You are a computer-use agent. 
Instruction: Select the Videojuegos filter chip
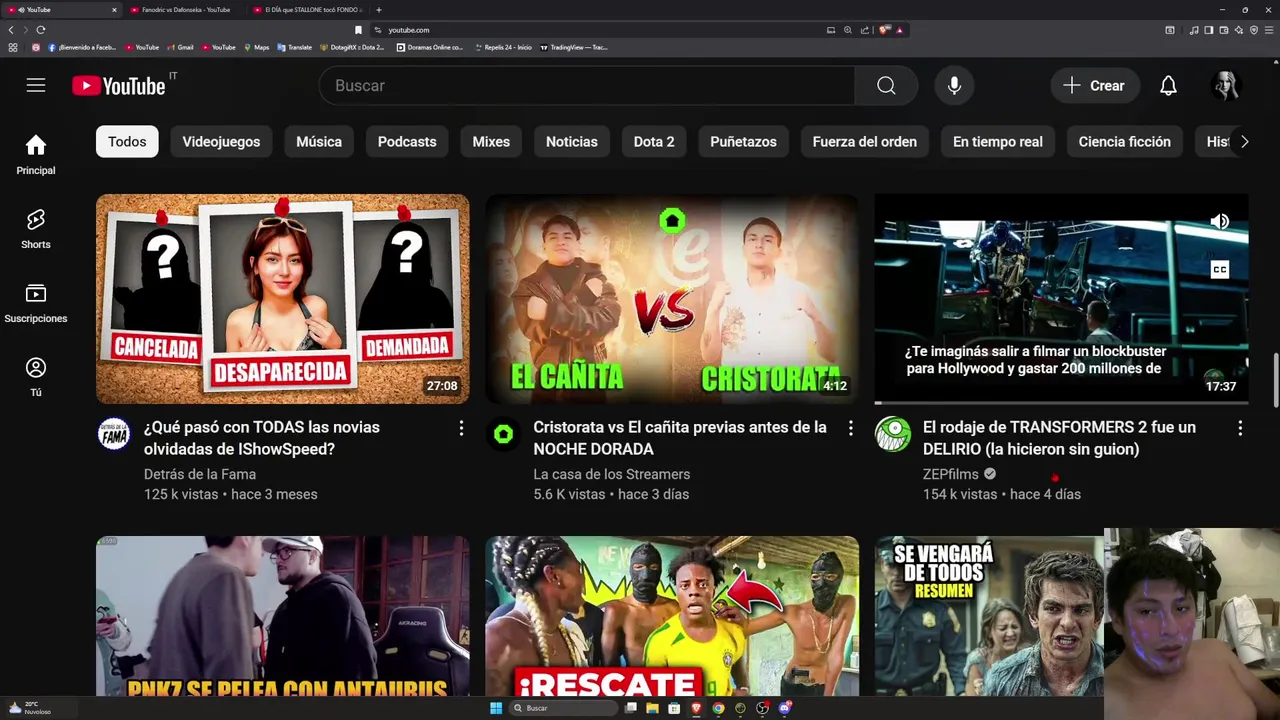221,142
